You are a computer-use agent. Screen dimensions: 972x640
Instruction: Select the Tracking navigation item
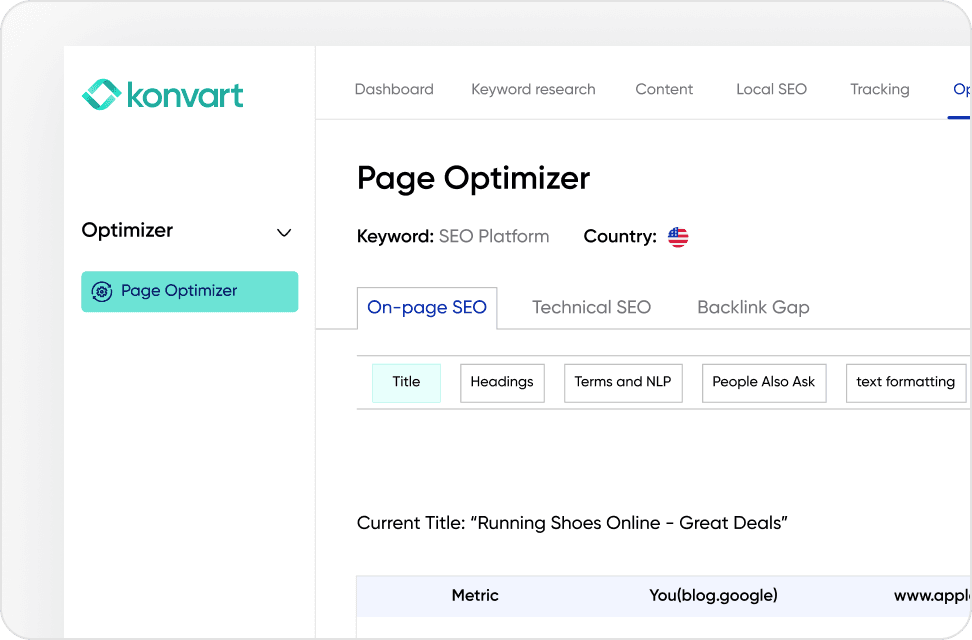coord(879,89)
